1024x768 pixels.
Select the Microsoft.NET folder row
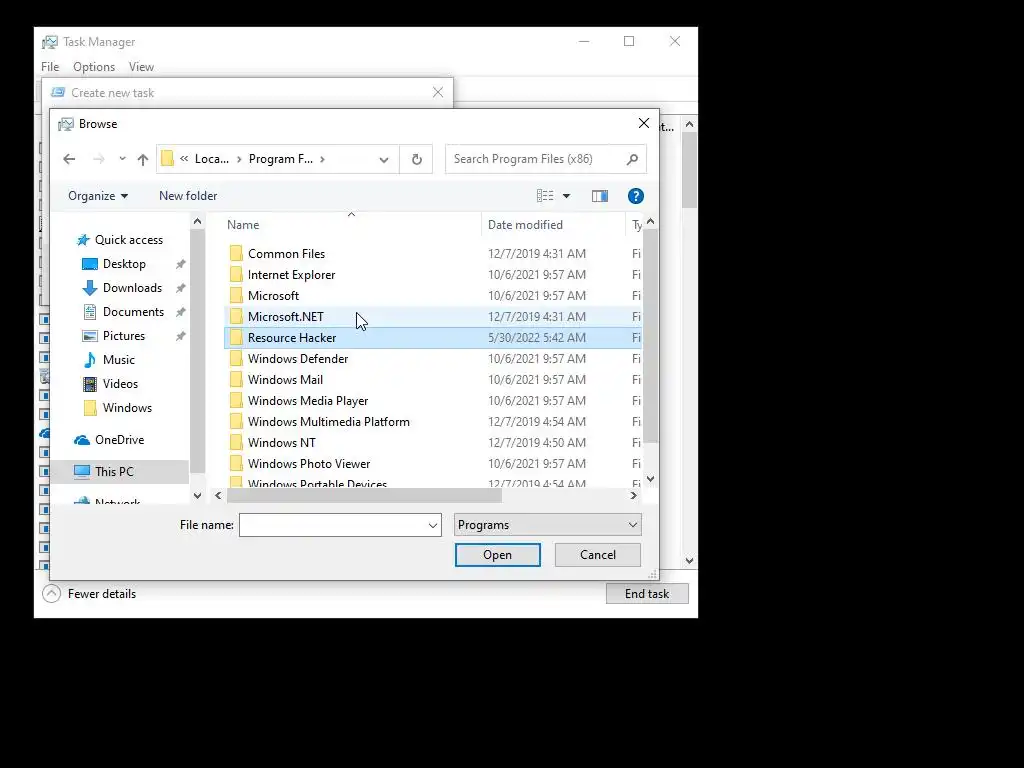click(x=433, y=317)
